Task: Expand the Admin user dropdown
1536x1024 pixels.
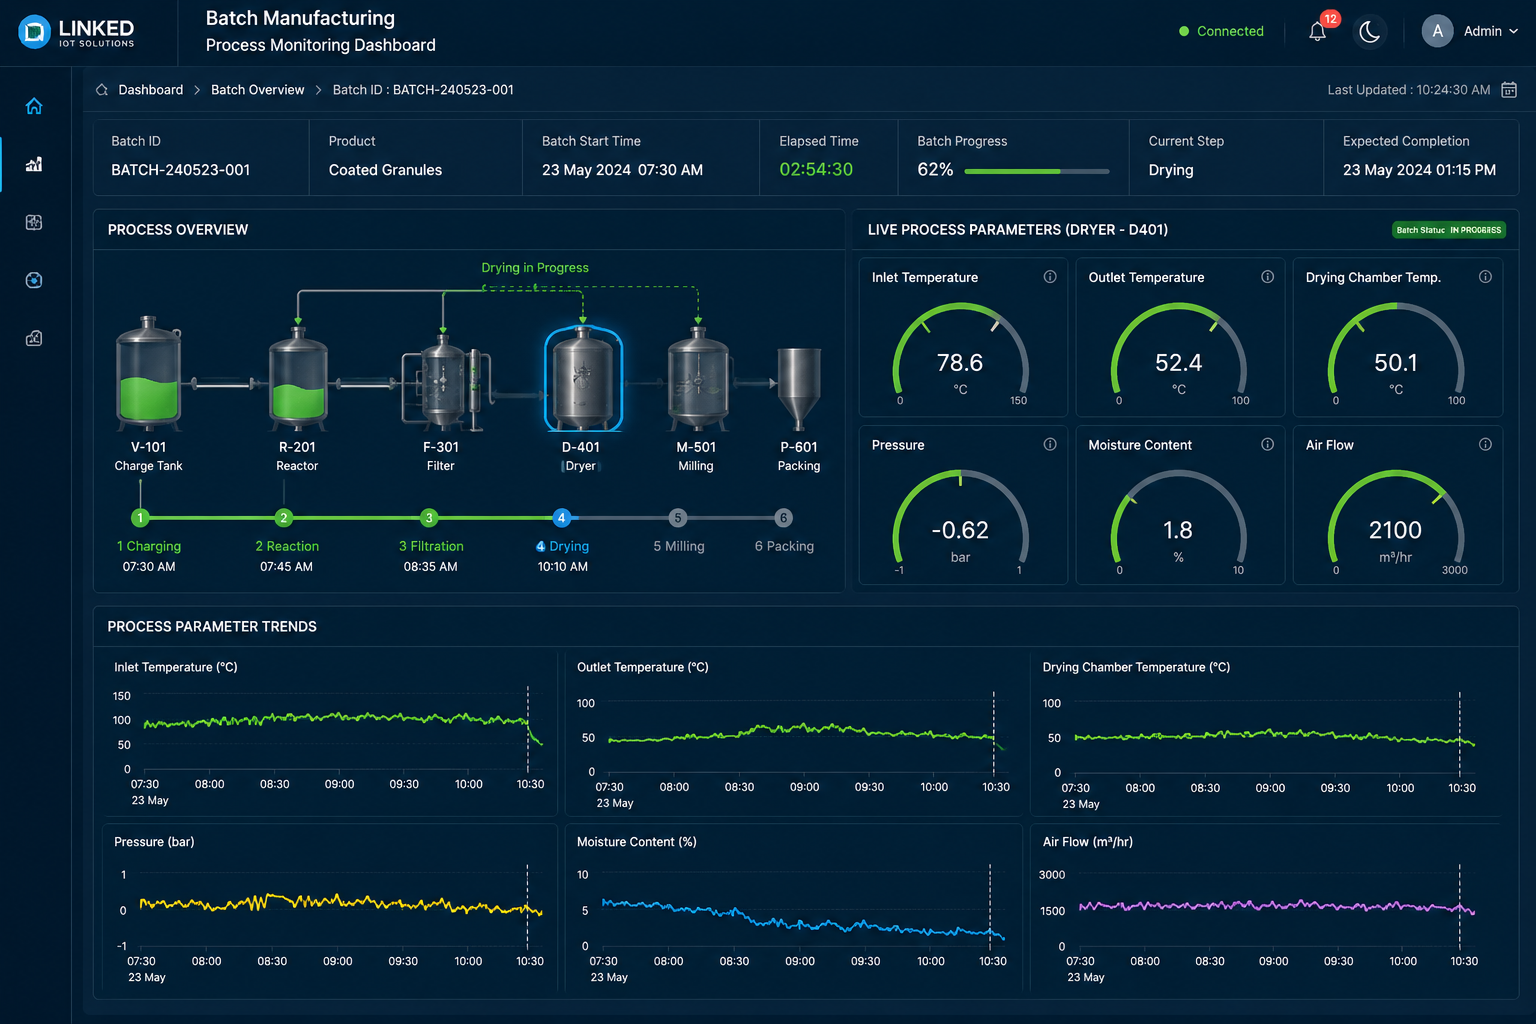Action: pyautogui.click(x=1470, y=31)
